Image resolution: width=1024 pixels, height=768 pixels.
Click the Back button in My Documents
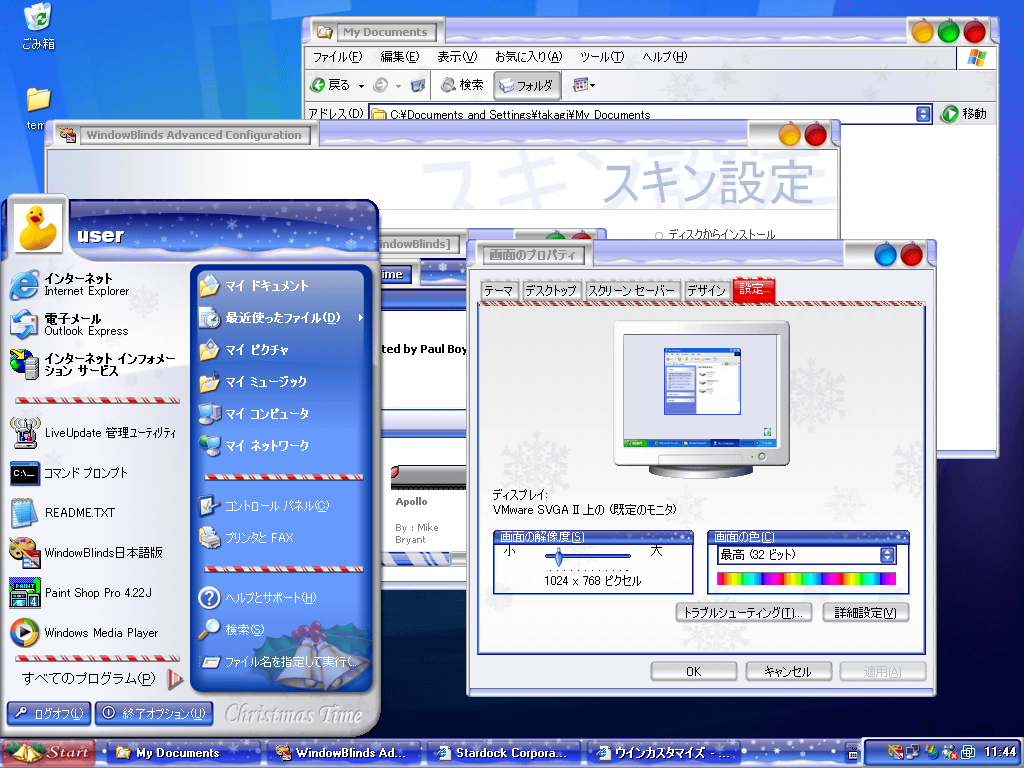point(330,85)
